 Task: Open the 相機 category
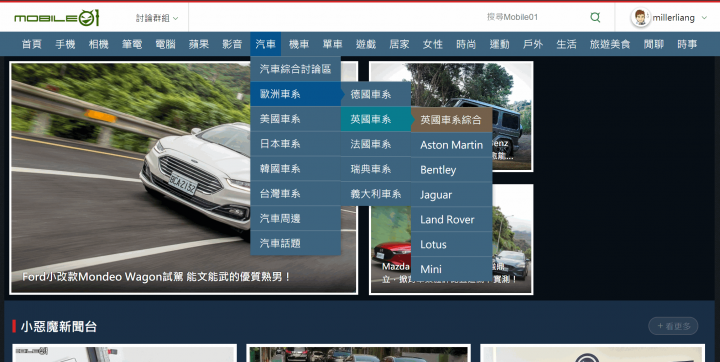click(x=99, y=44)
